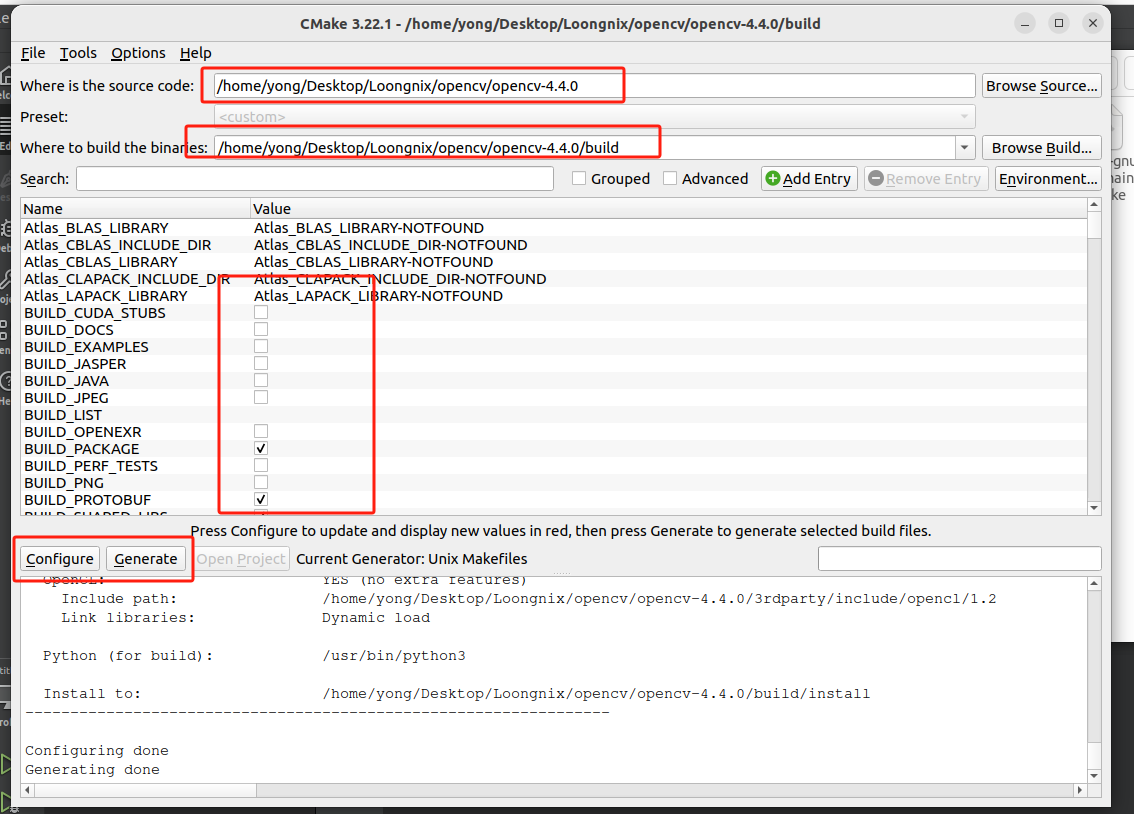The image size is (1134, 814).
Task: Close the CMake window
Action: coord(1093,23)
